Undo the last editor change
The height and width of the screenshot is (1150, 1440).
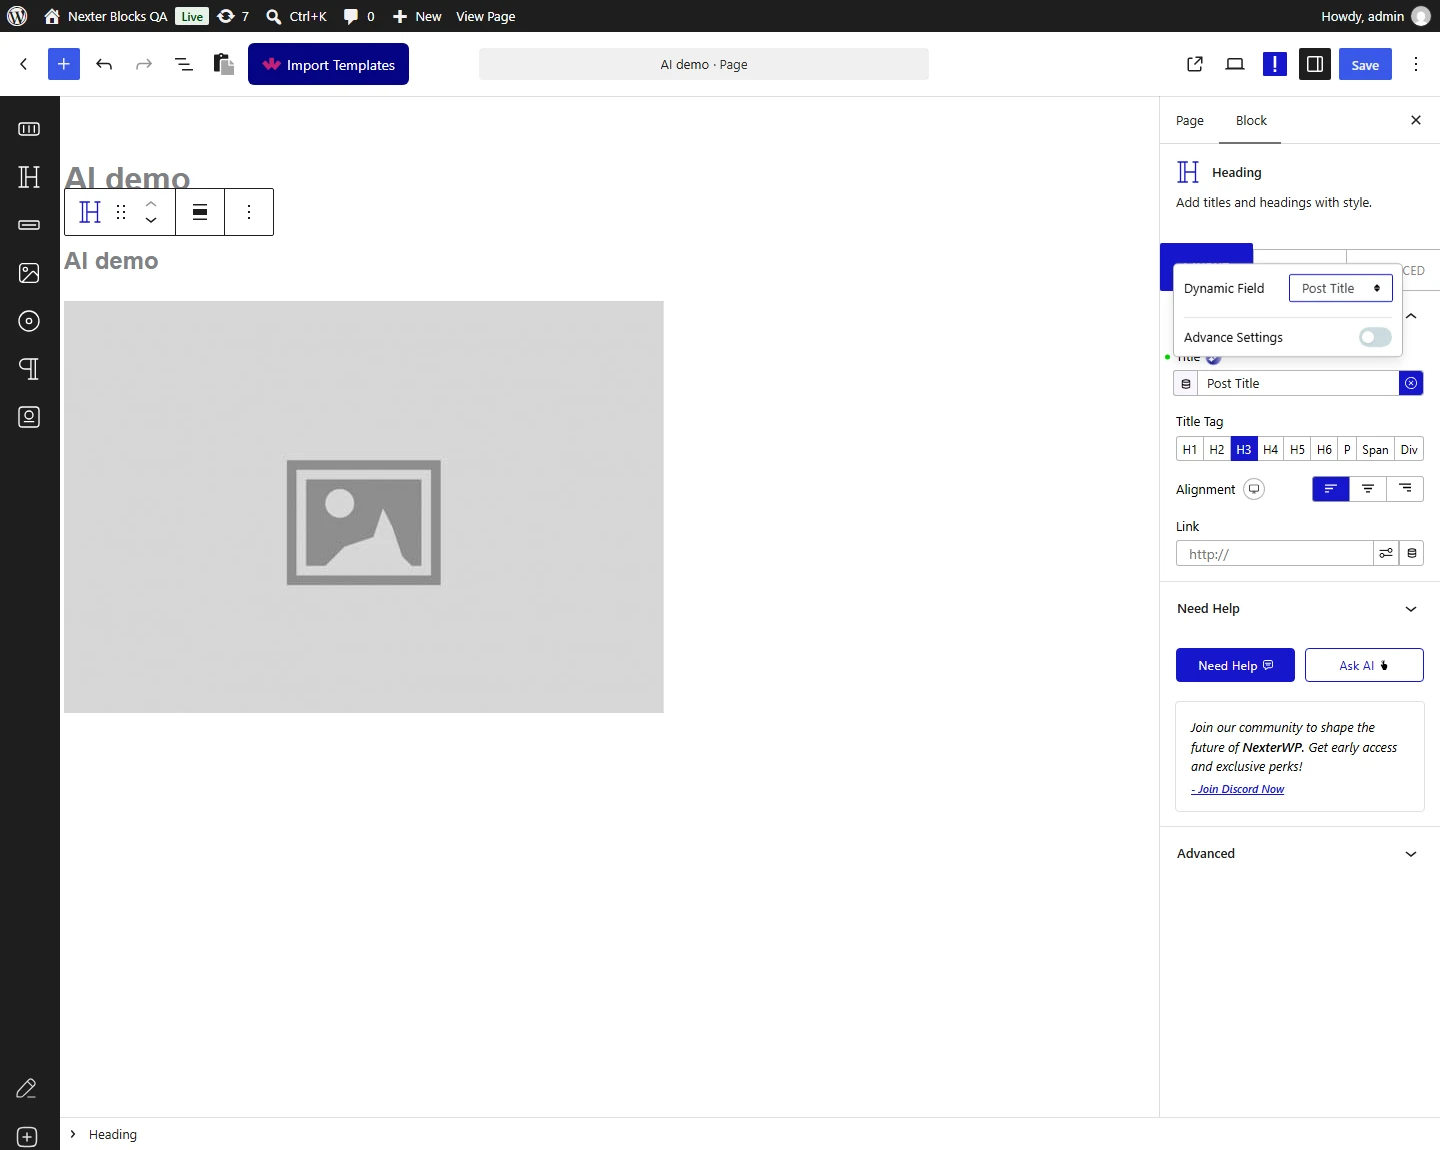click(104, 64)
